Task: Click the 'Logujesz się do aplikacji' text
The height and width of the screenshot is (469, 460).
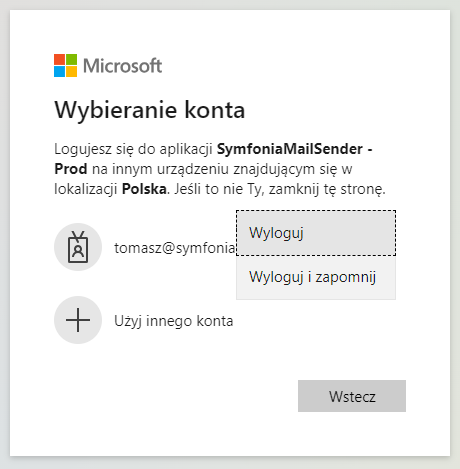Action: click(133, 149)
